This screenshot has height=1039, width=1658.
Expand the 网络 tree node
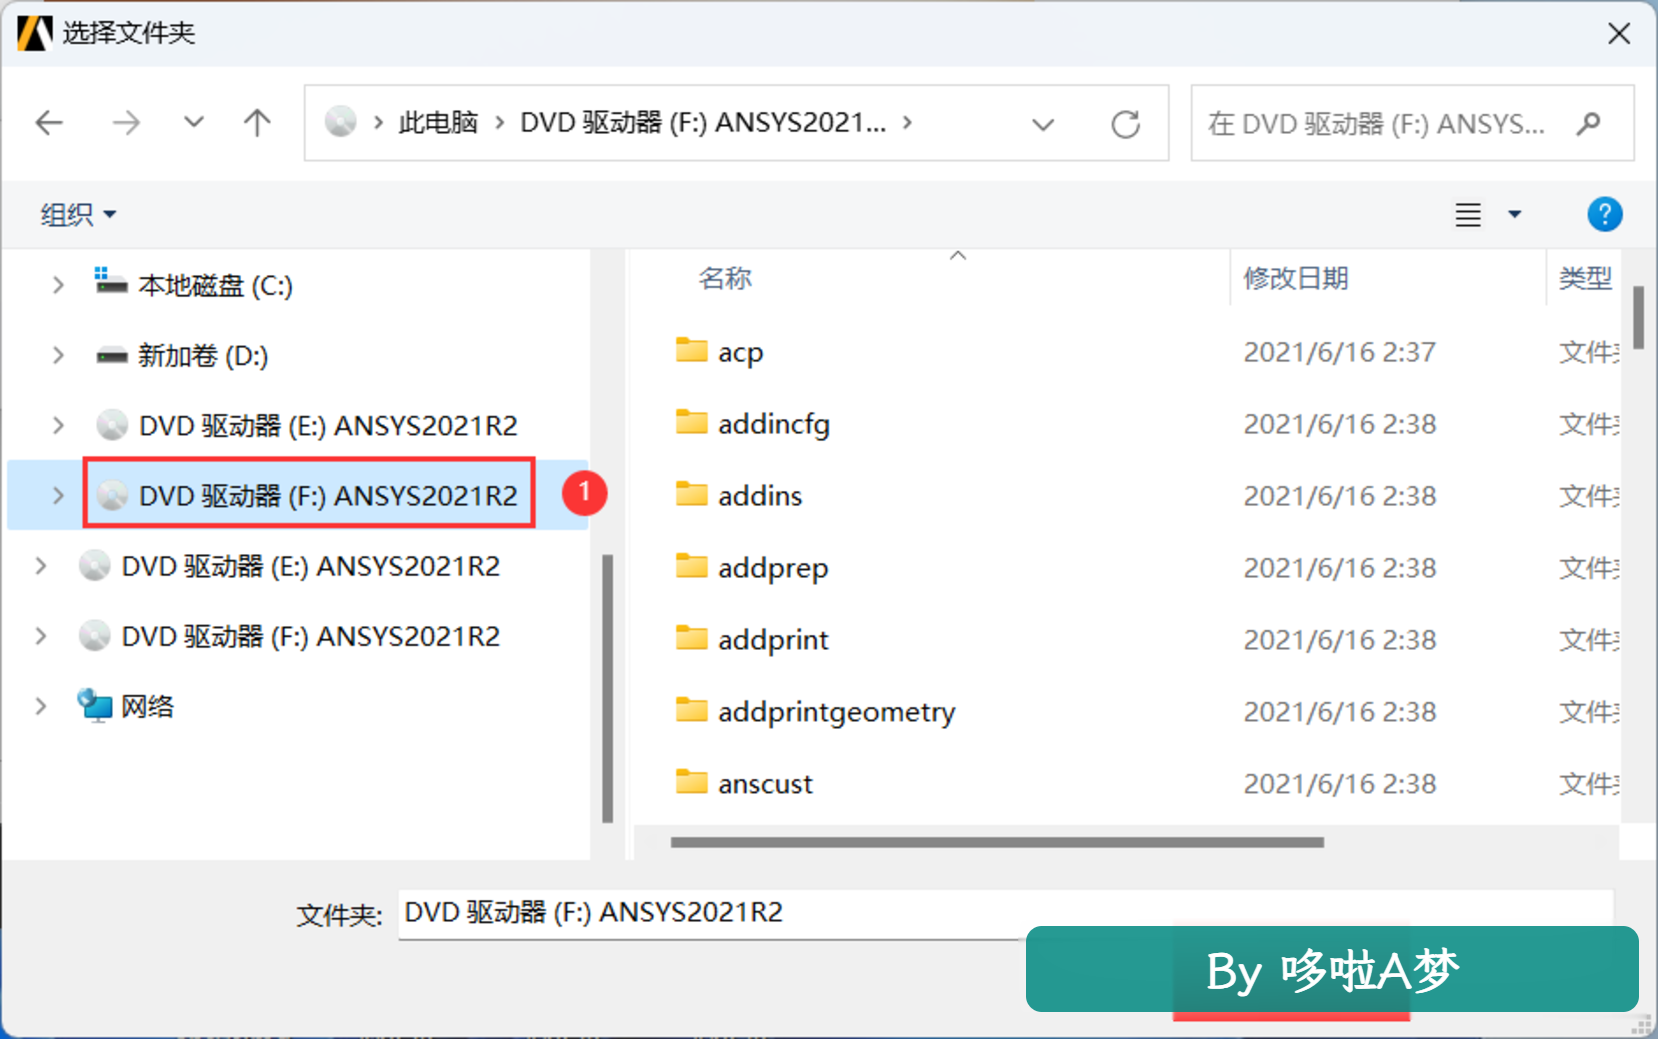click(41, 706)
